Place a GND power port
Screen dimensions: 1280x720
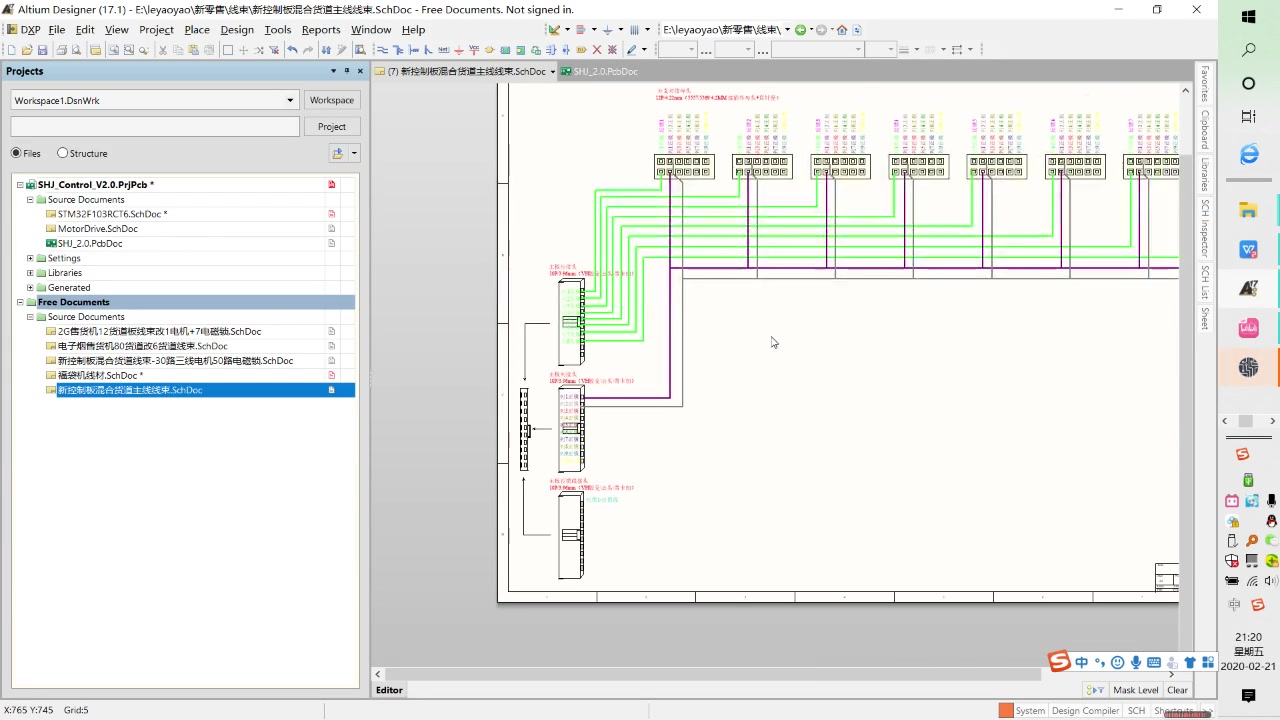click(x=457, y=49)
